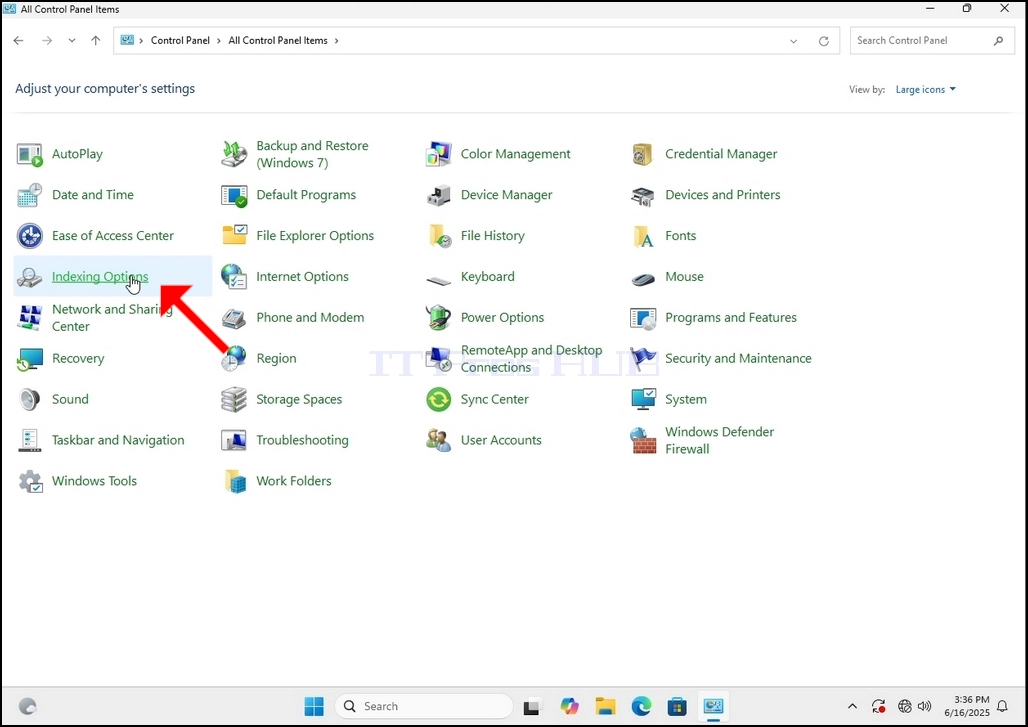
Task: Open the AutoPlay icon
Action: [30, 154]
